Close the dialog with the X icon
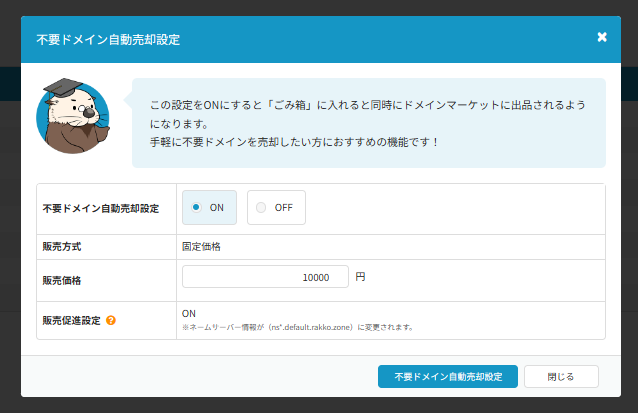 pyautogui.click(x=601, y=37)
